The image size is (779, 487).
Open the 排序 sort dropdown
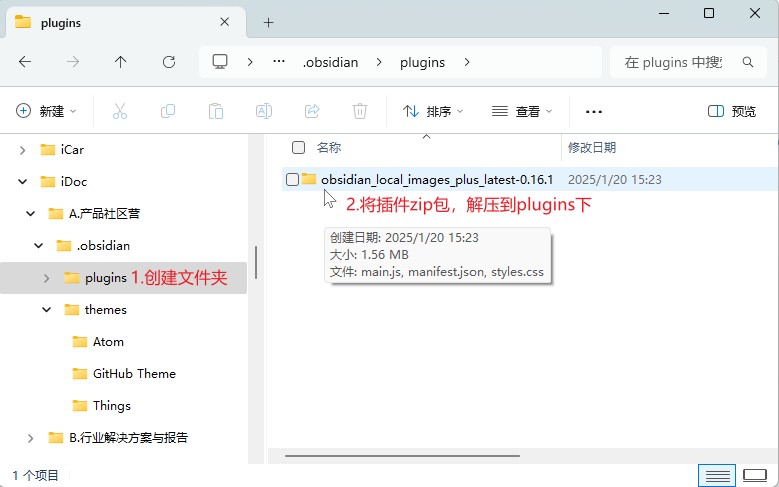432,111
